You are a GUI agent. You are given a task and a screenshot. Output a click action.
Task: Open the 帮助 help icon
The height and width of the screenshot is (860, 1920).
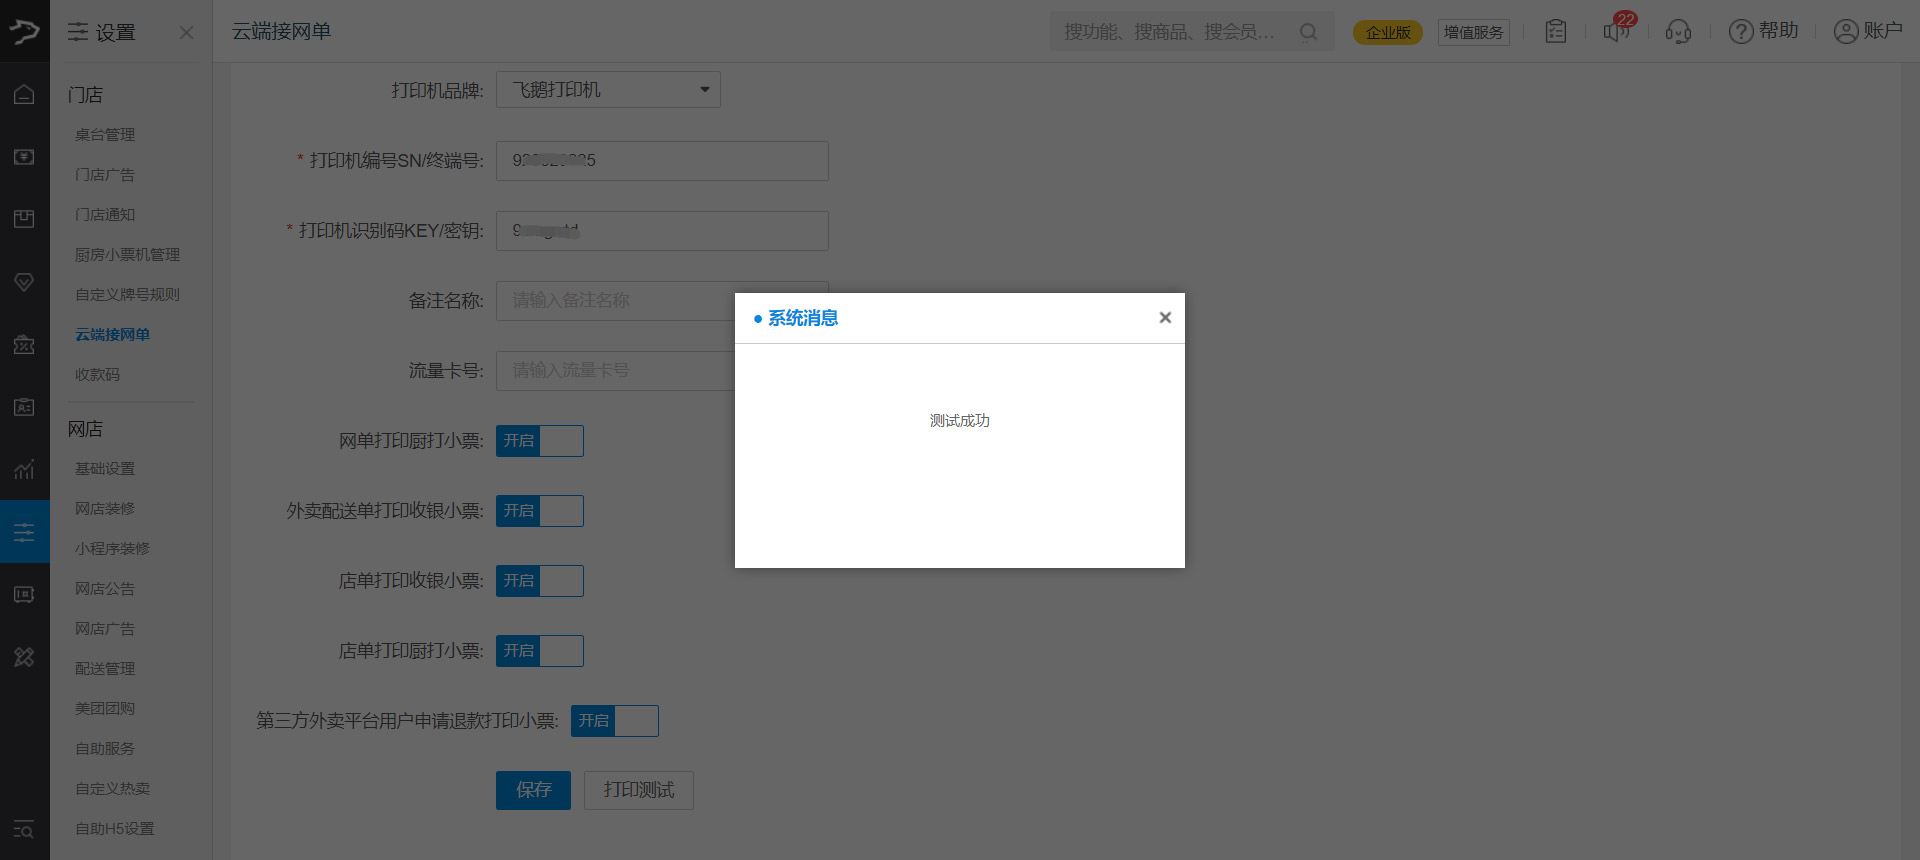click(1764, 32)
